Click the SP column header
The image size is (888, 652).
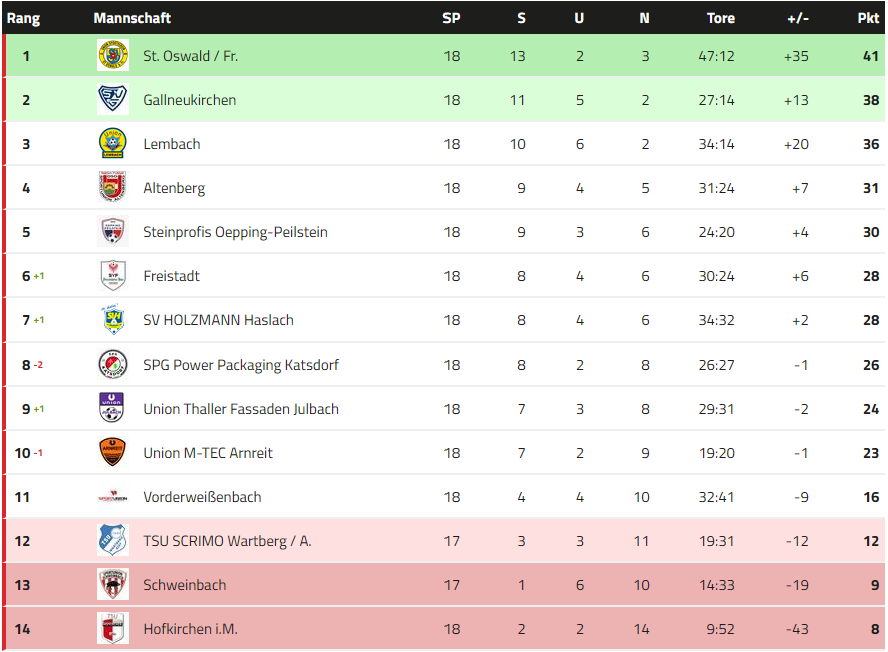tap(452, 18)
